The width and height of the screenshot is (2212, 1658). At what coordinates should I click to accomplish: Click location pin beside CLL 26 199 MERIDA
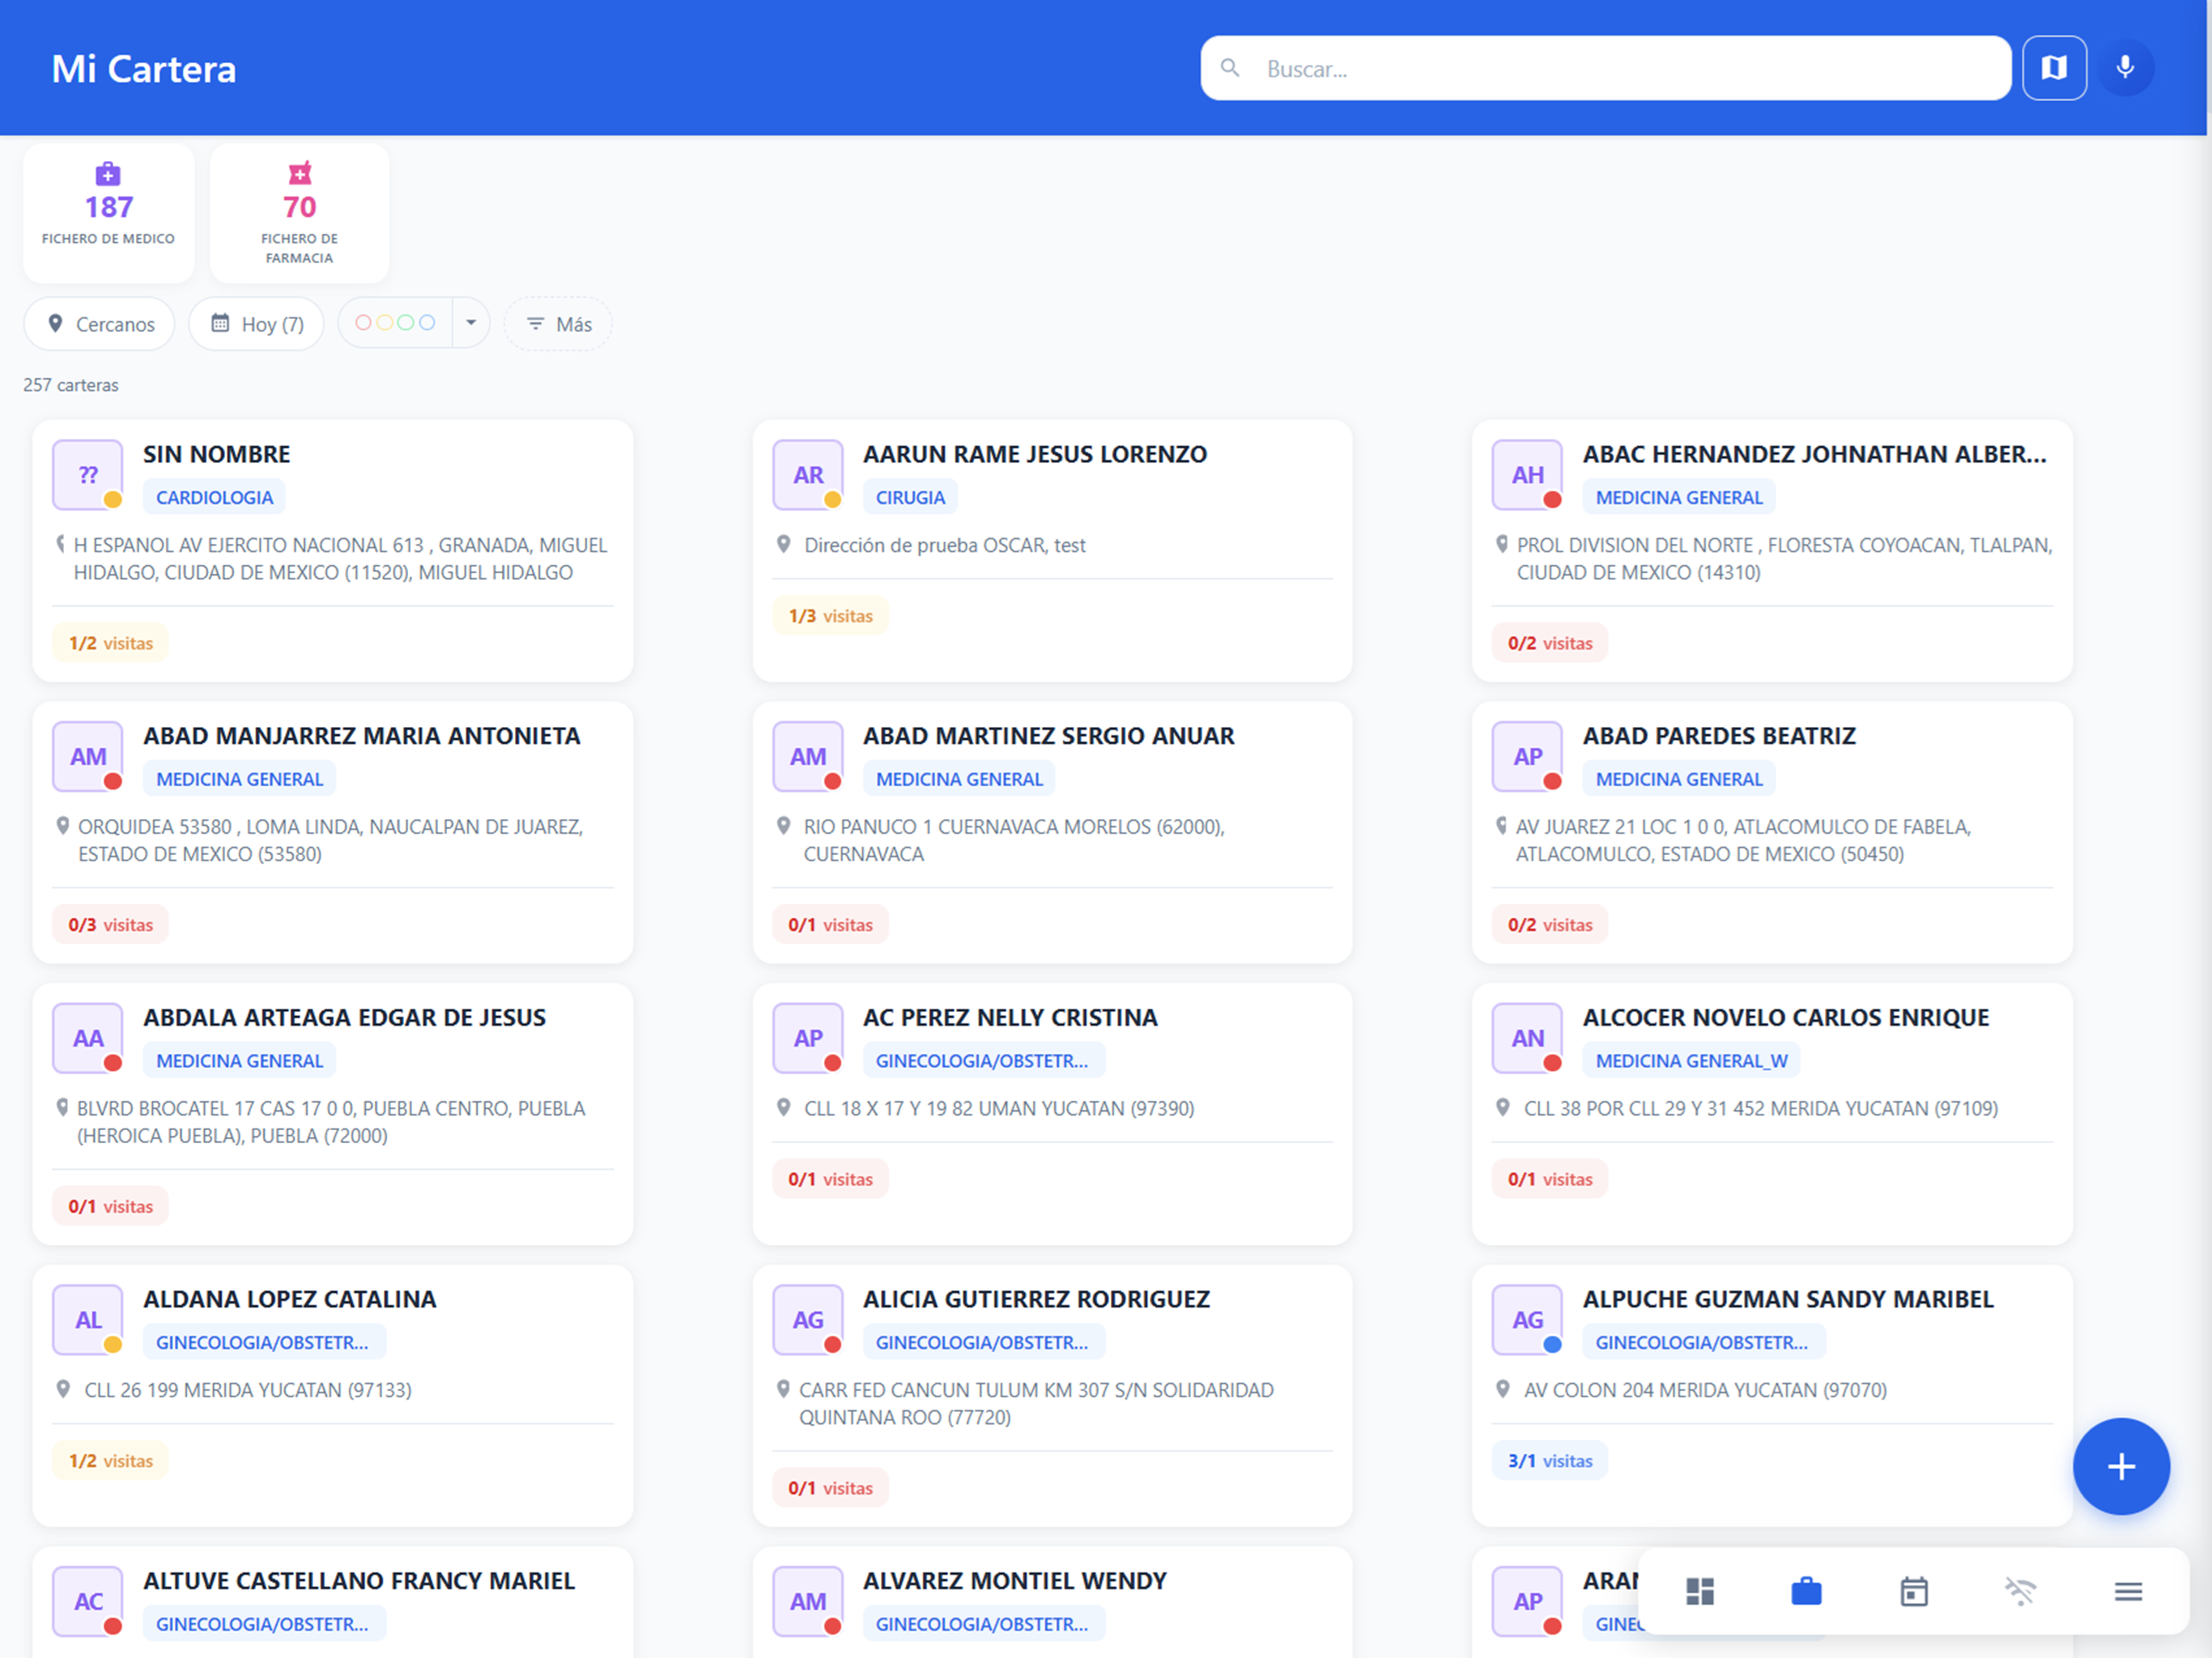[63, 1389]
